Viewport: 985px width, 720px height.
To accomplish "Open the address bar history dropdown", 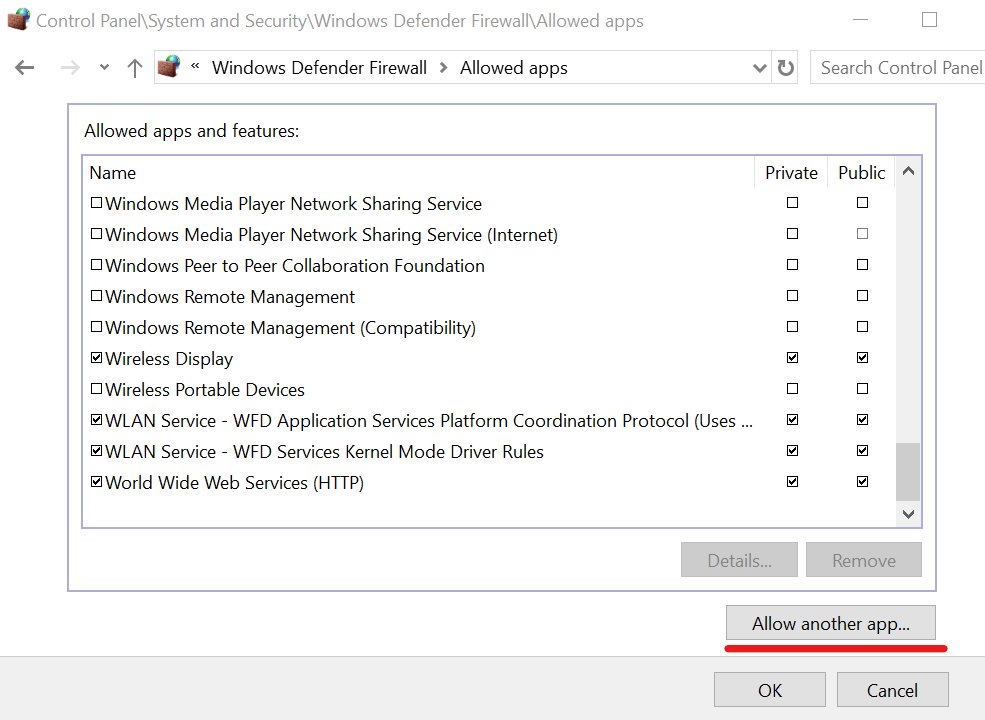I will [x=759, y=67].
